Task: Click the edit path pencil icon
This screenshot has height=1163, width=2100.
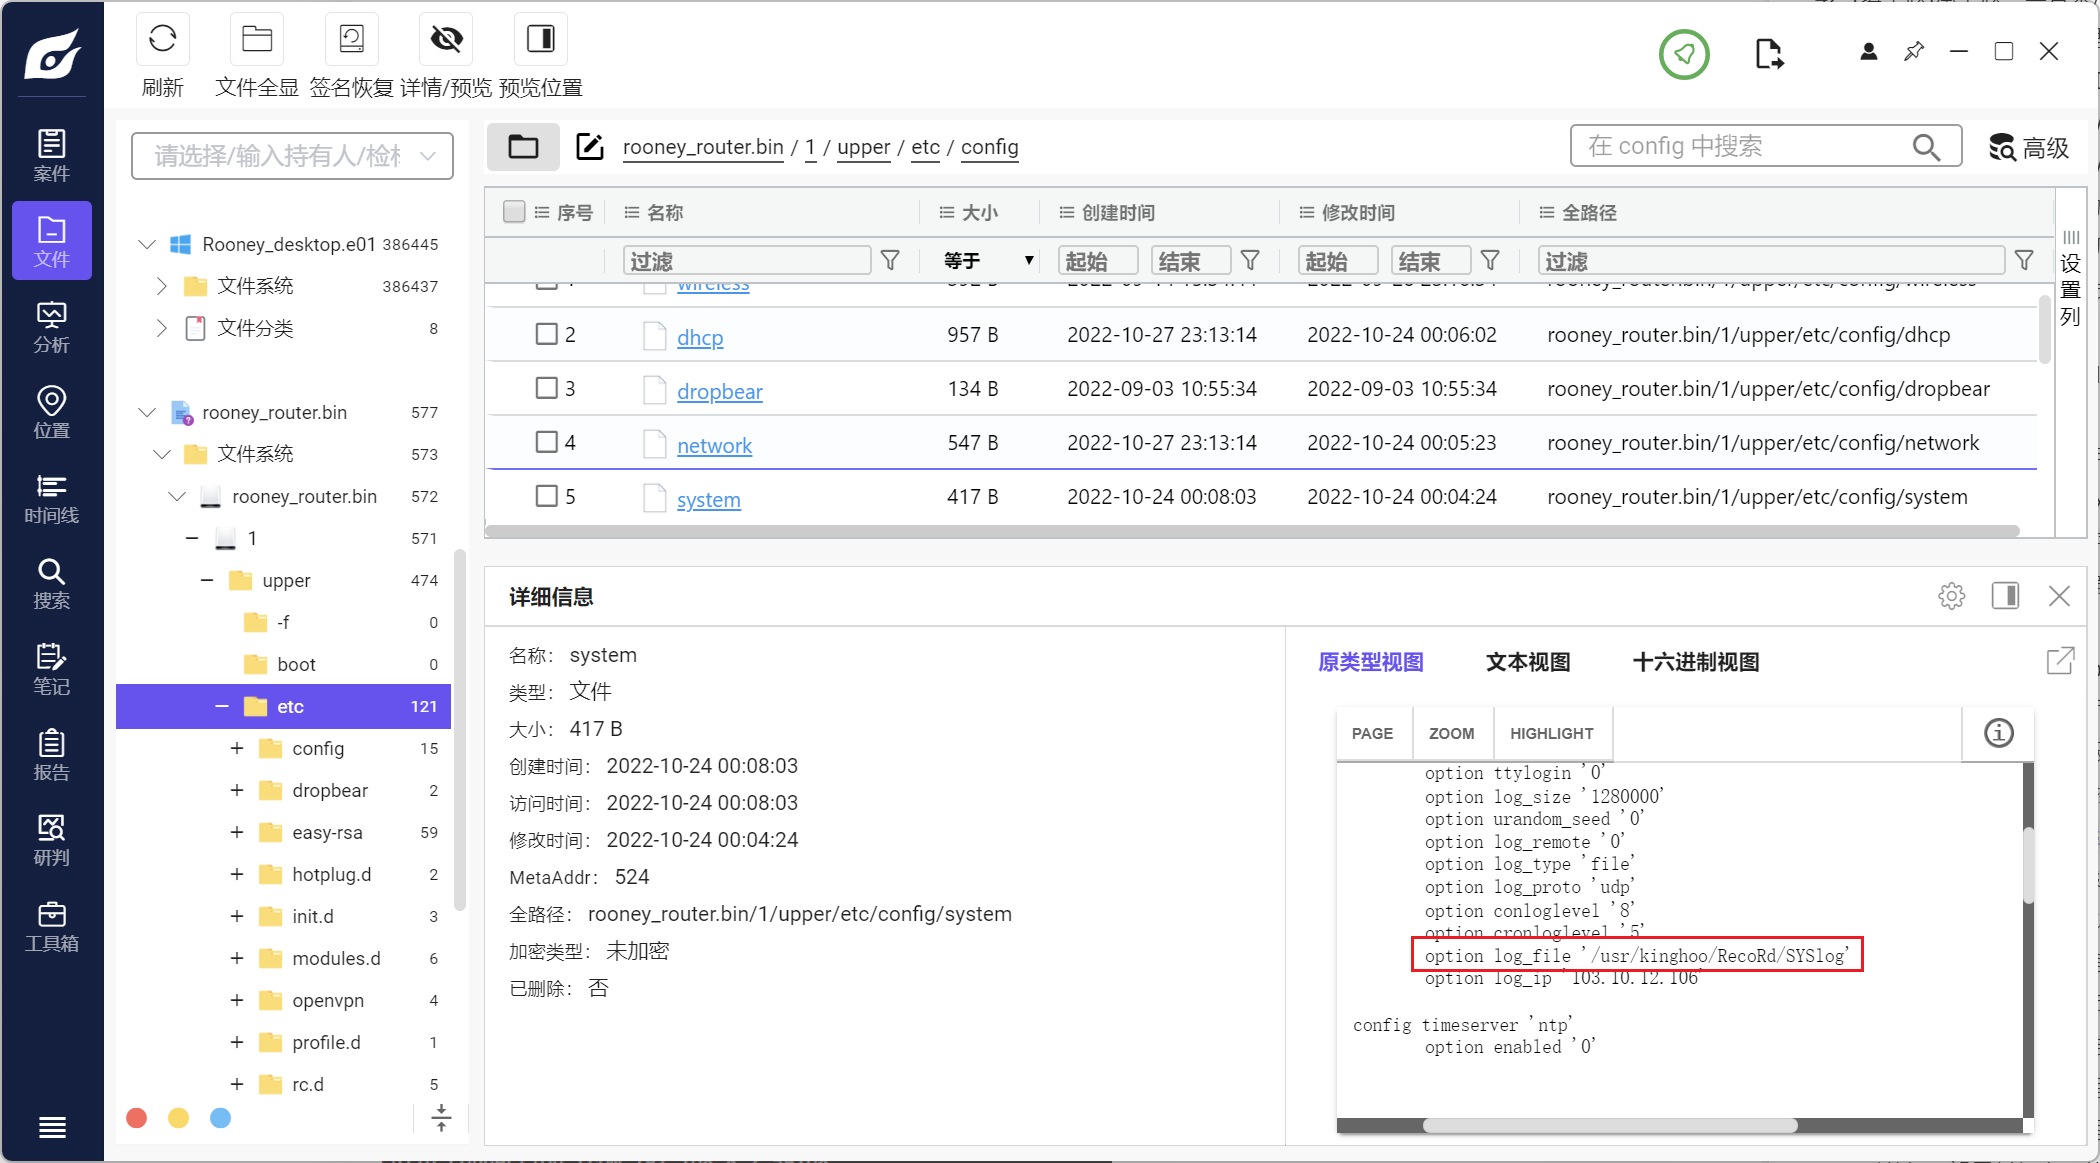Action: (x=590, y=147)
